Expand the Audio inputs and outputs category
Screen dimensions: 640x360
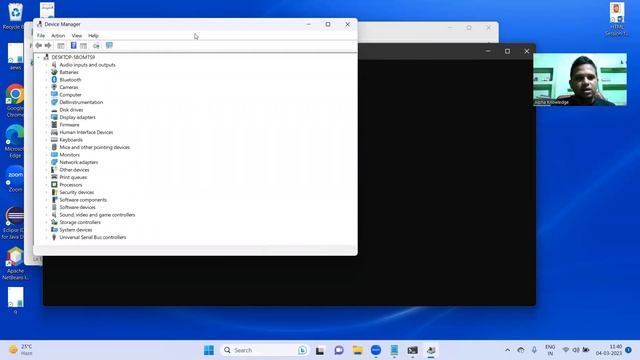click(x=47, y=65)
